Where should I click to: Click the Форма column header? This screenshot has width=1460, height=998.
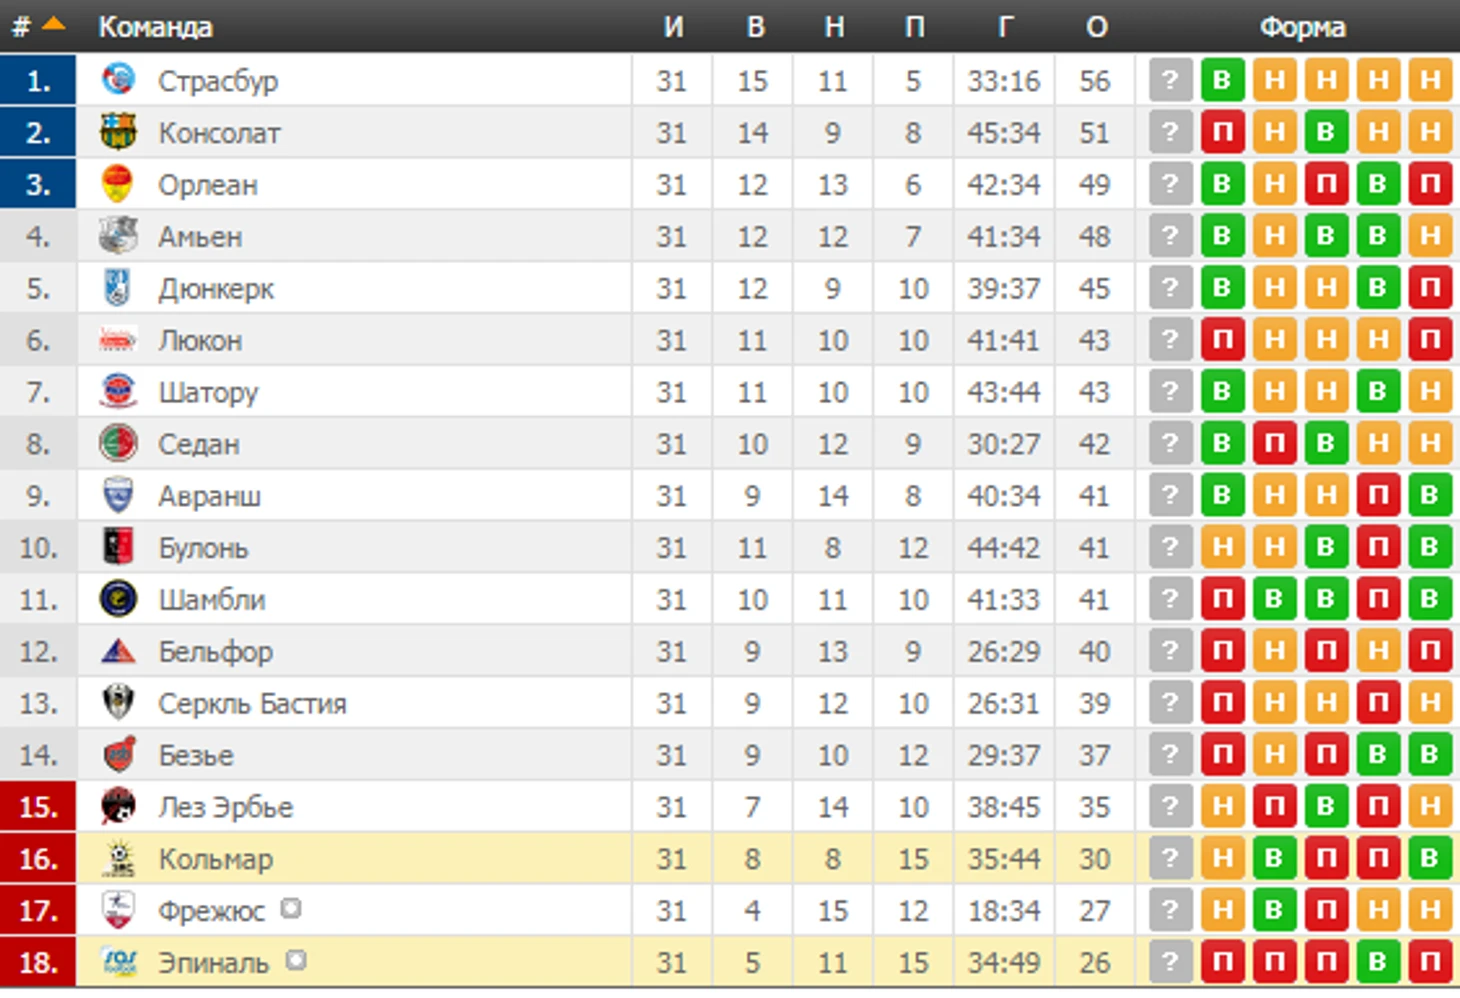[1302, 27]
